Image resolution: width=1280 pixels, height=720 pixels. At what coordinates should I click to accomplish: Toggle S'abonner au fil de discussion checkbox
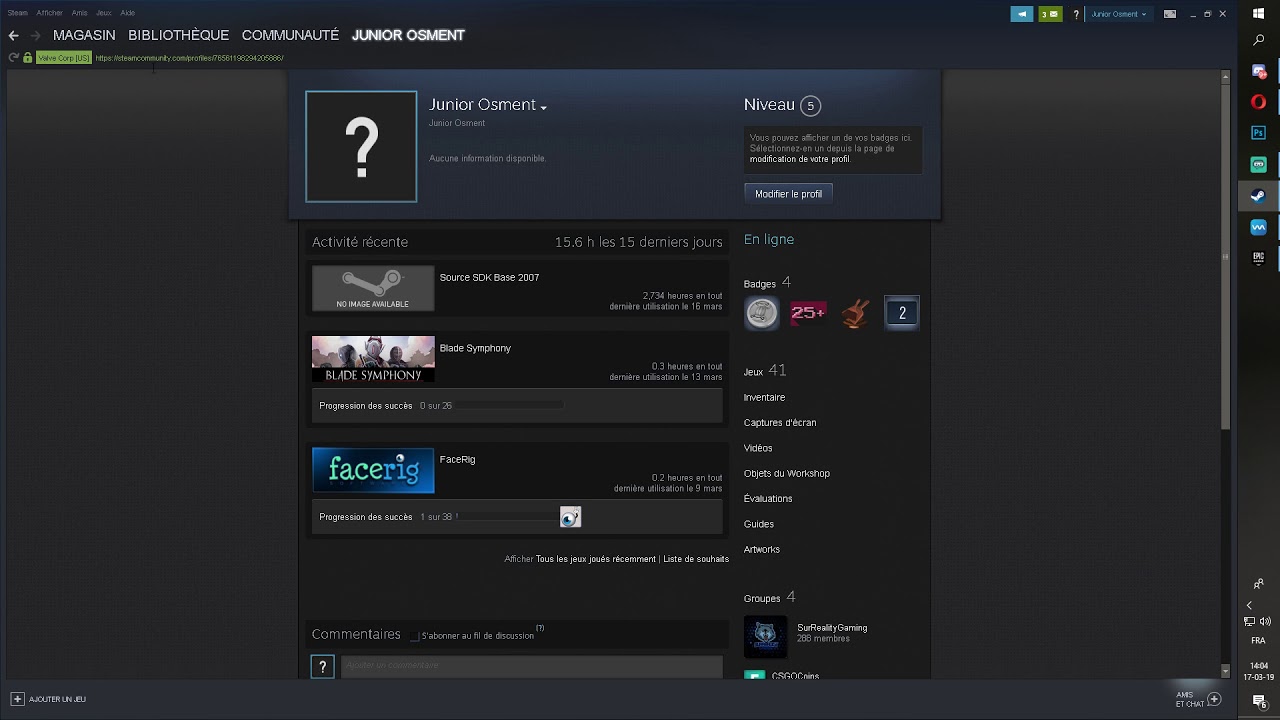tap(415, 636)
